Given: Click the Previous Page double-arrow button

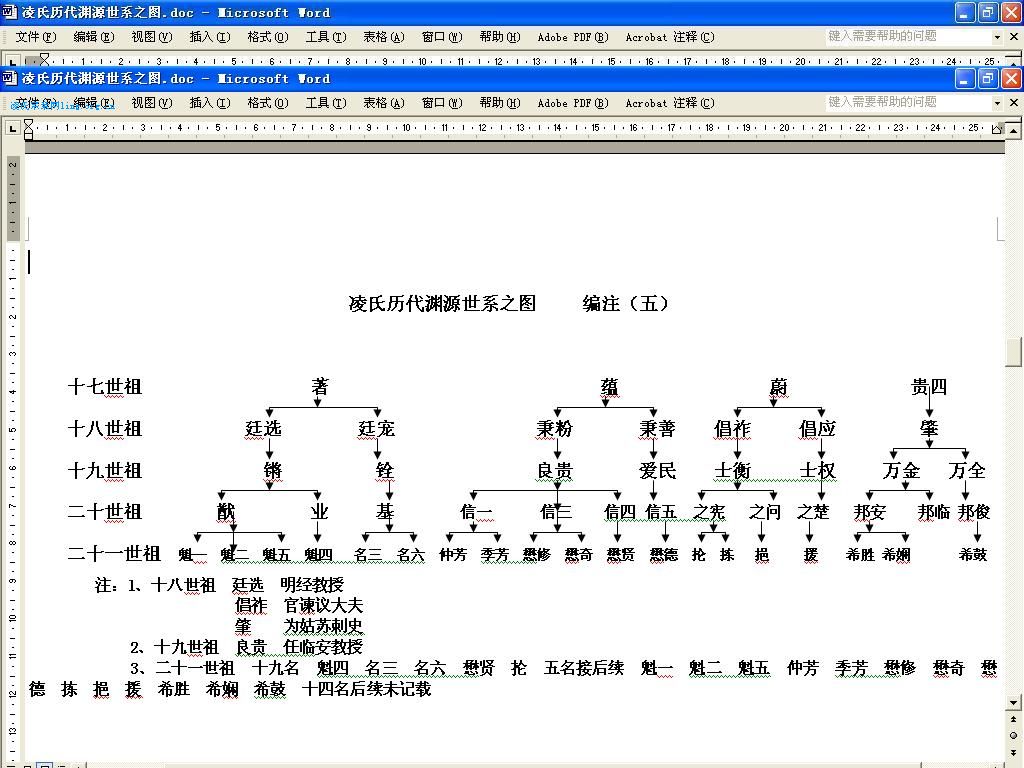Looking at the screenshot, I should pyautogui.click(x=1013, y=720).
